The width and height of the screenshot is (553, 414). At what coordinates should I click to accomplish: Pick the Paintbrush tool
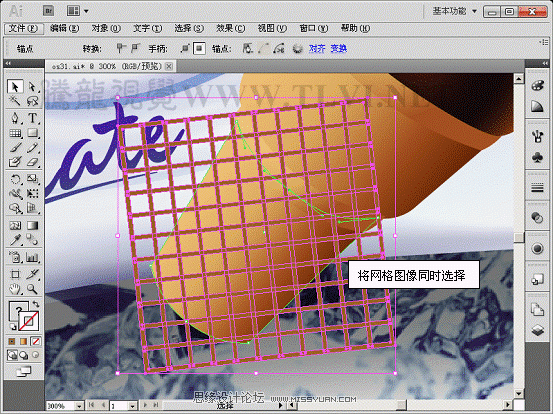point(15,148)
